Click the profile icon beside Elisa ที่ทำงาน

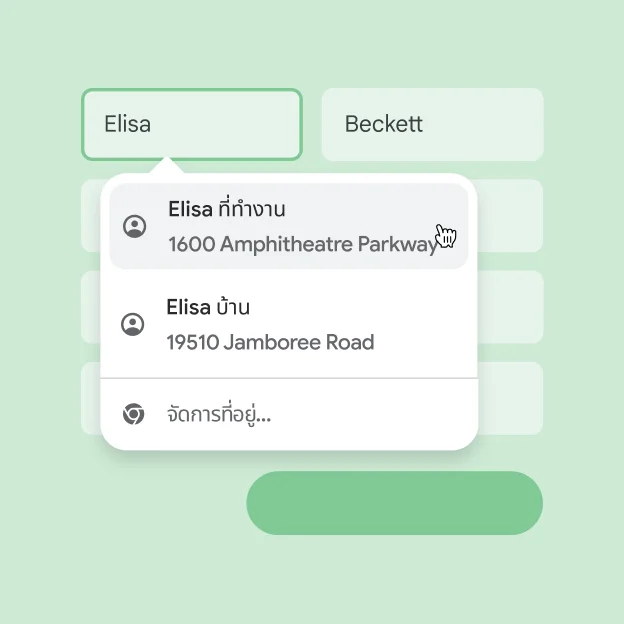coord(134,226)
